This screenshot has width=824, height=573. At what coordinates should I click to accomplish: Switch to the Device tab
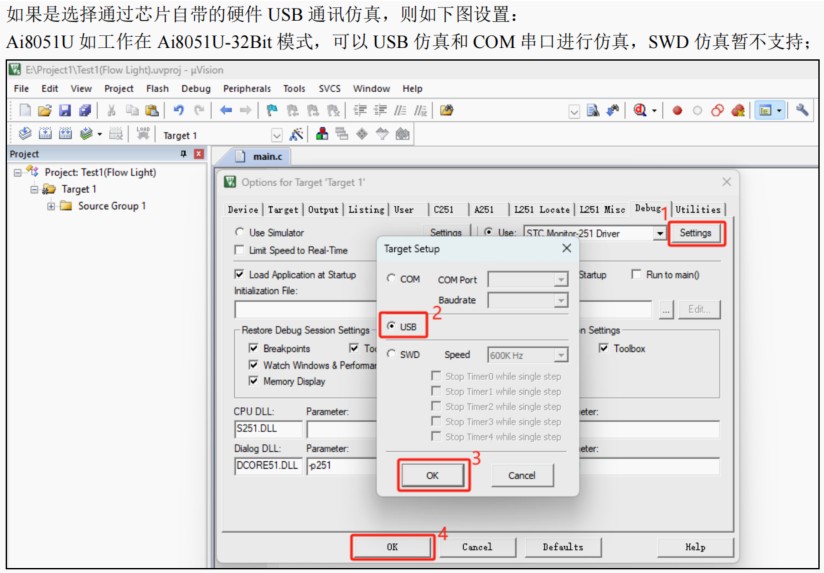point(243,209)
